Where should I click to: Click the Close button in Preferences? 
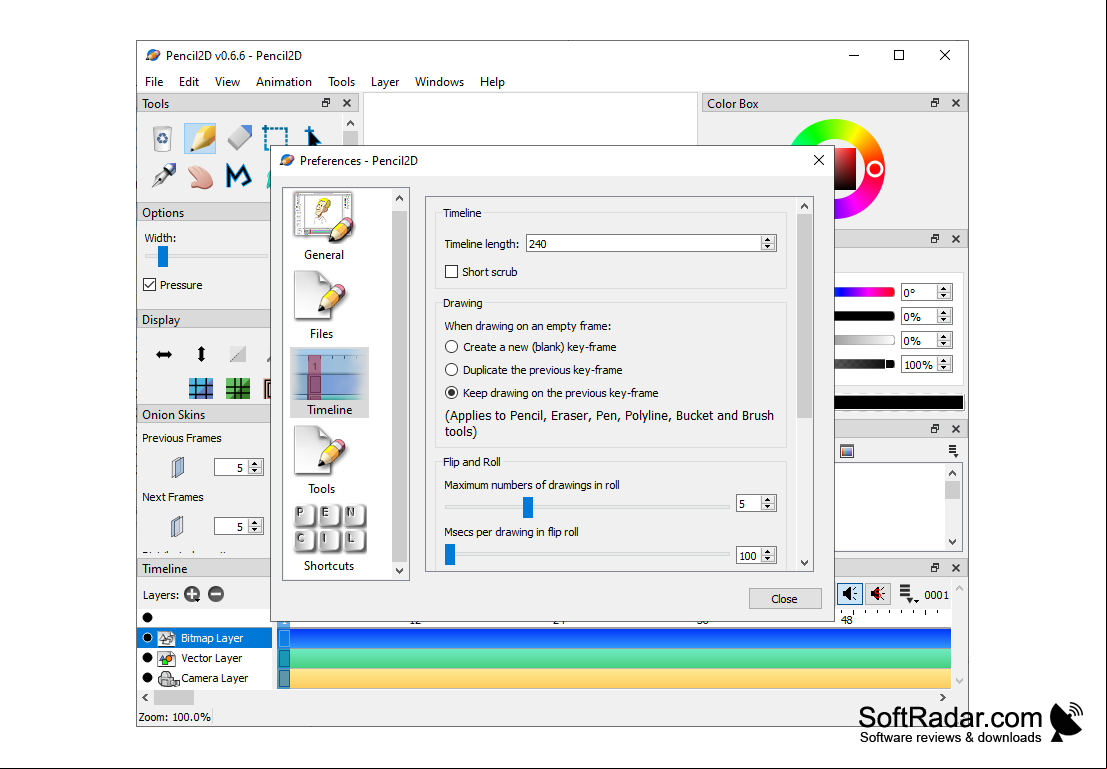tap(784, 599)
